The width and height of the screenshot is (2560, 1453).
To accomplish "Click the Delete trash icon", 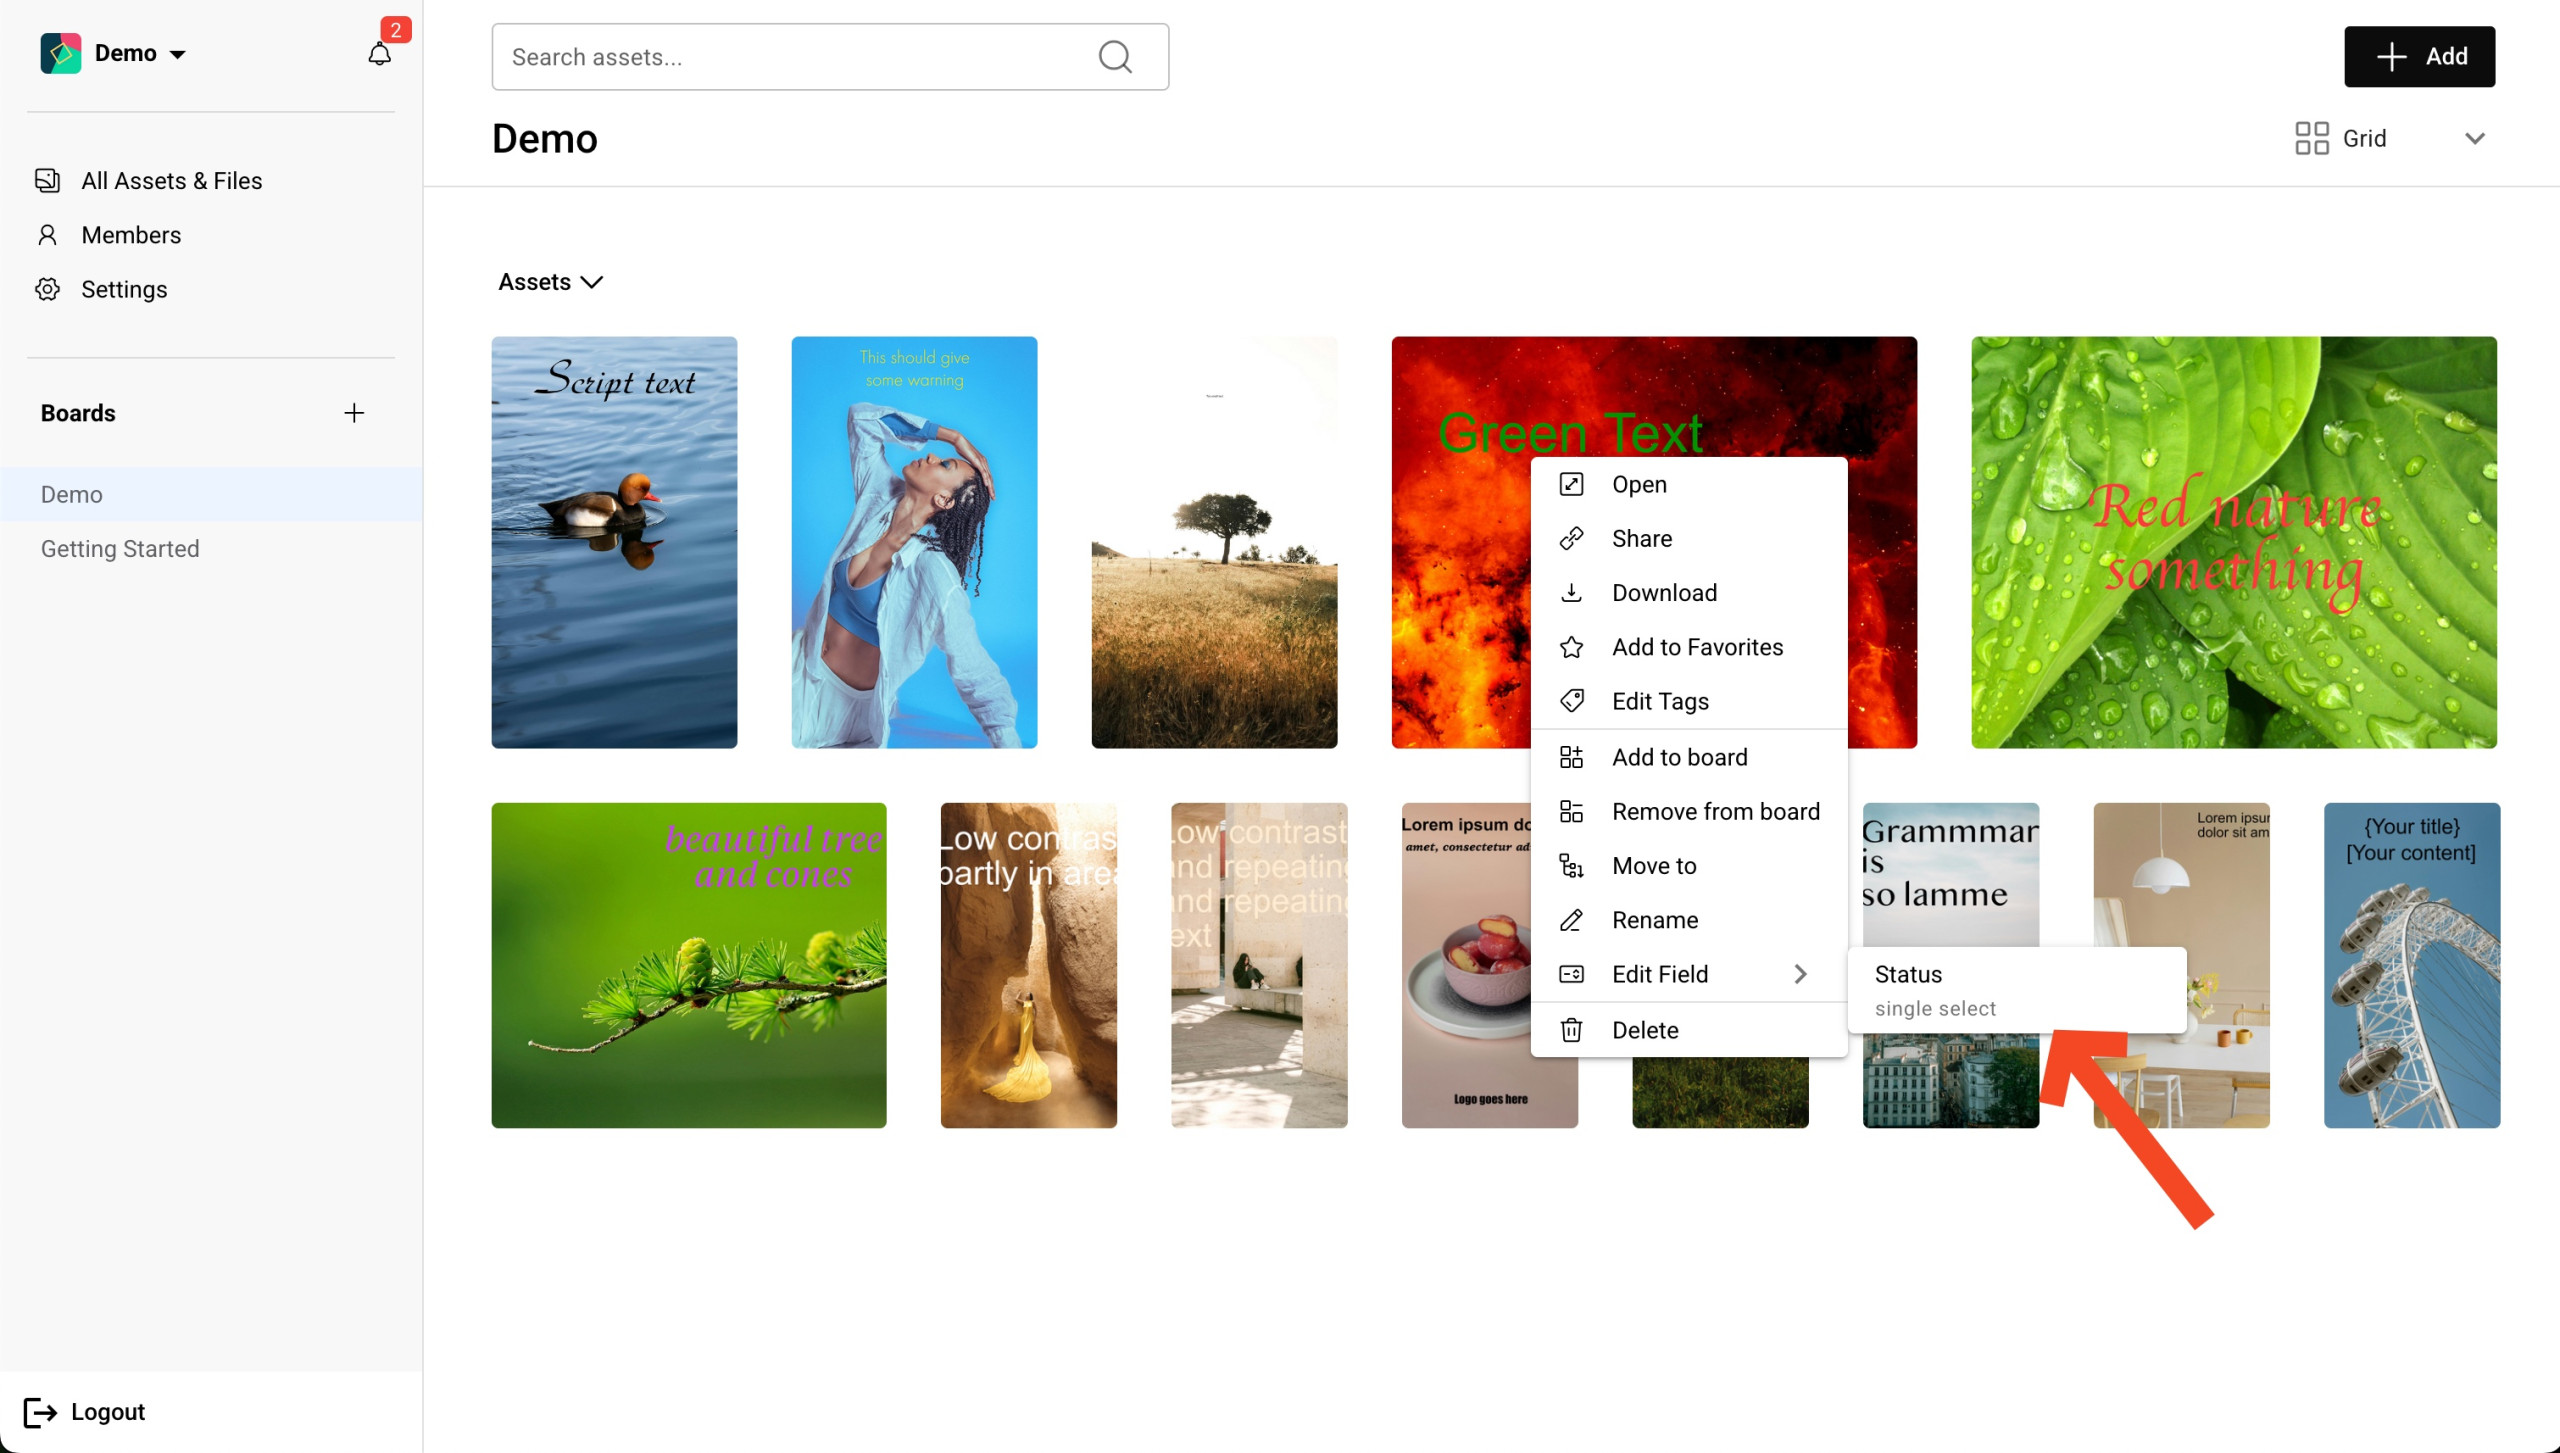I will (x=1571, y=1030).
